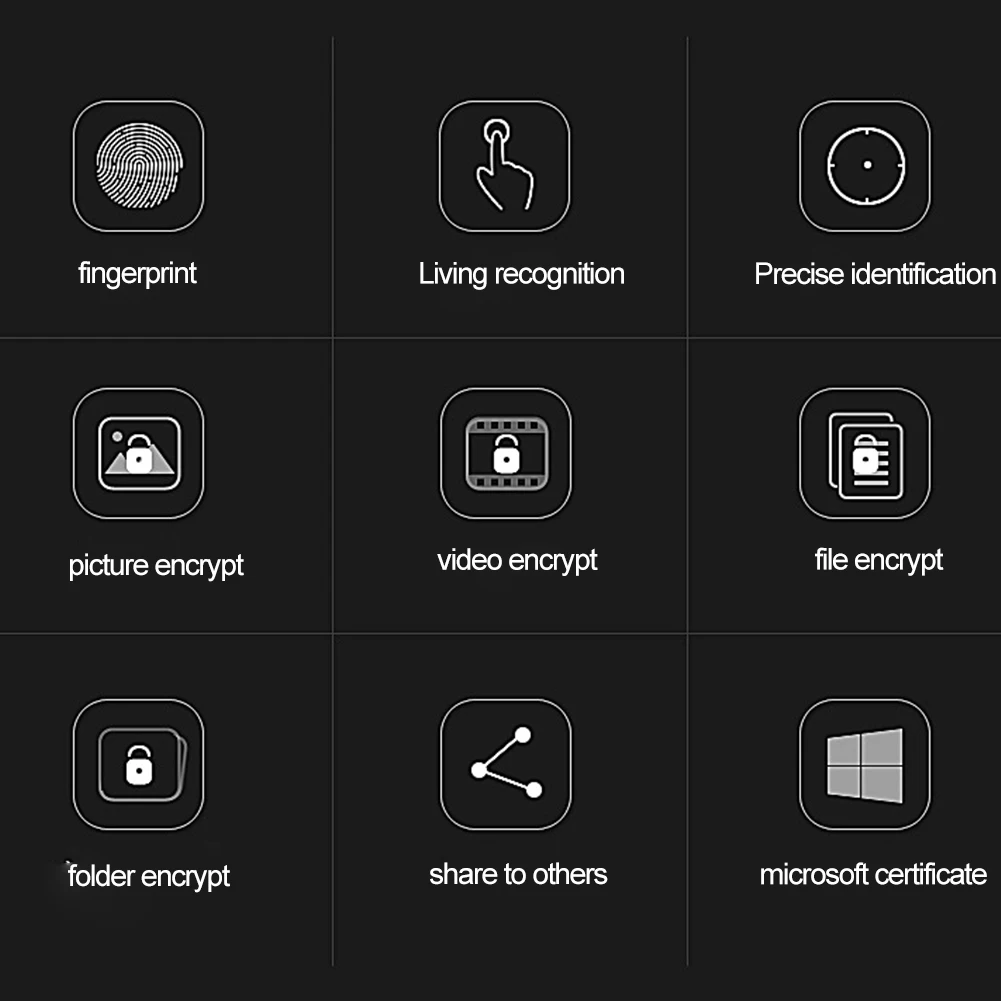The image size is (1001, 1001).
Task: Open the picture encrypt icon
Action: tap(139, 453)
